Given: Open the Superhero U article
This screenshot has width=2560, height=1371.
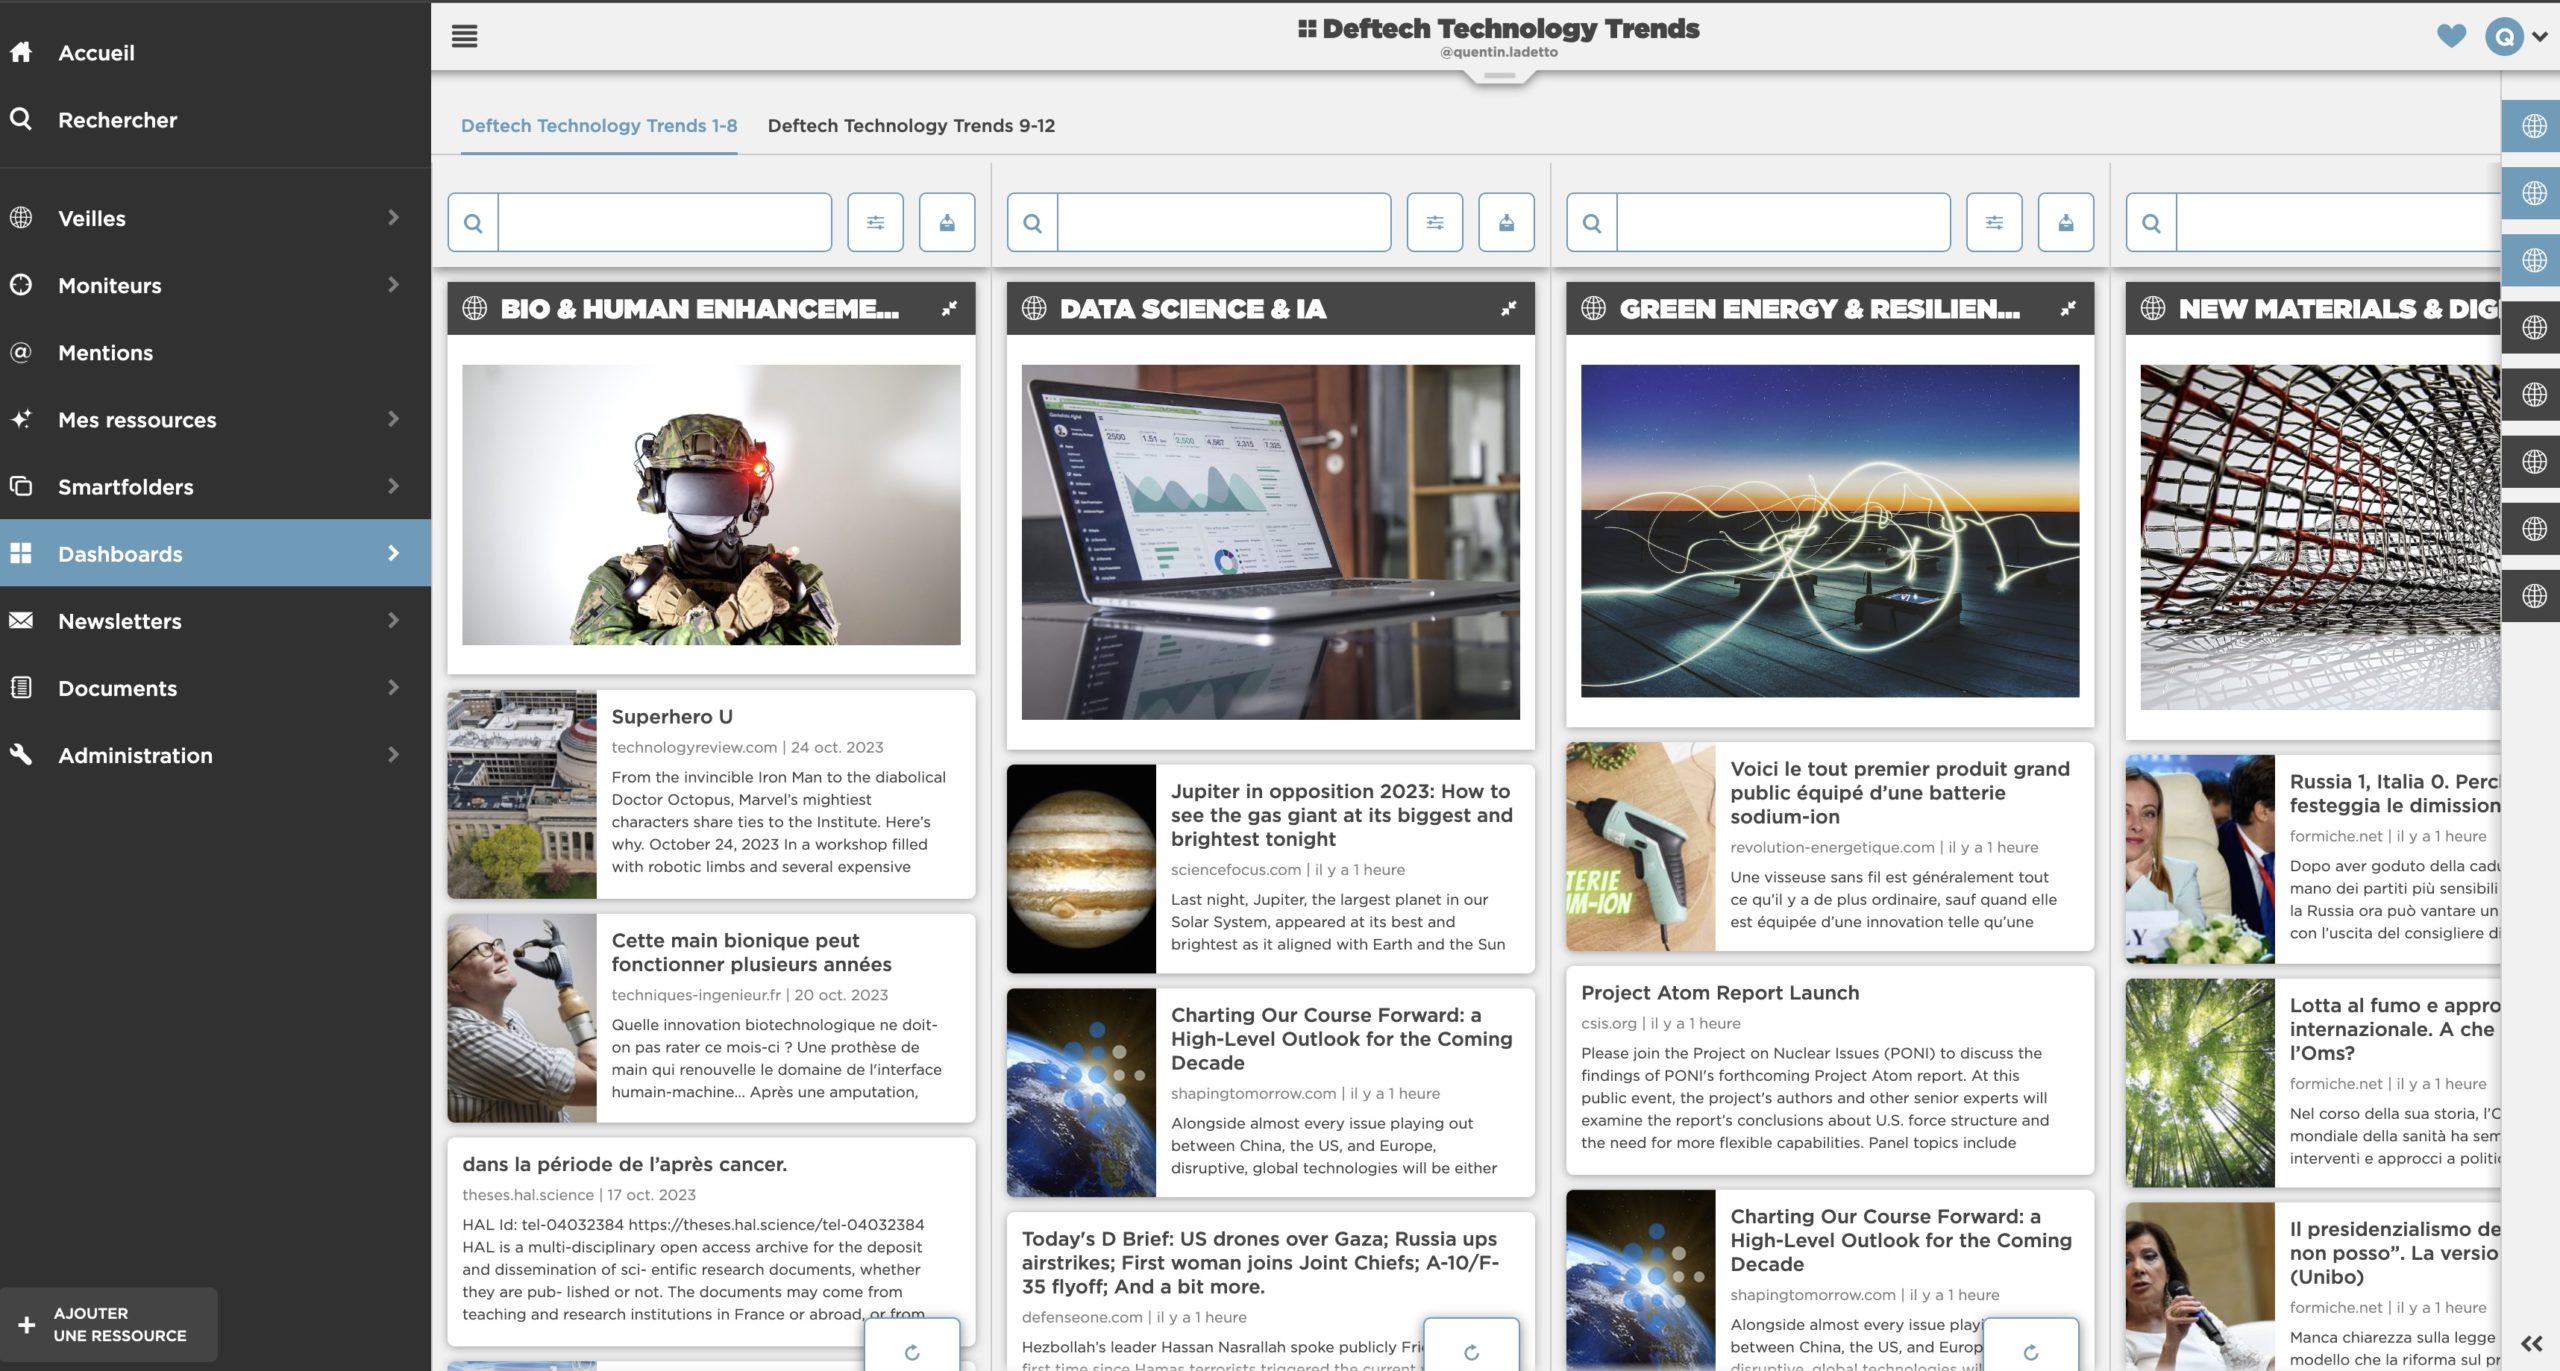Looking at the screenshot, I should [x=672, y=717].
